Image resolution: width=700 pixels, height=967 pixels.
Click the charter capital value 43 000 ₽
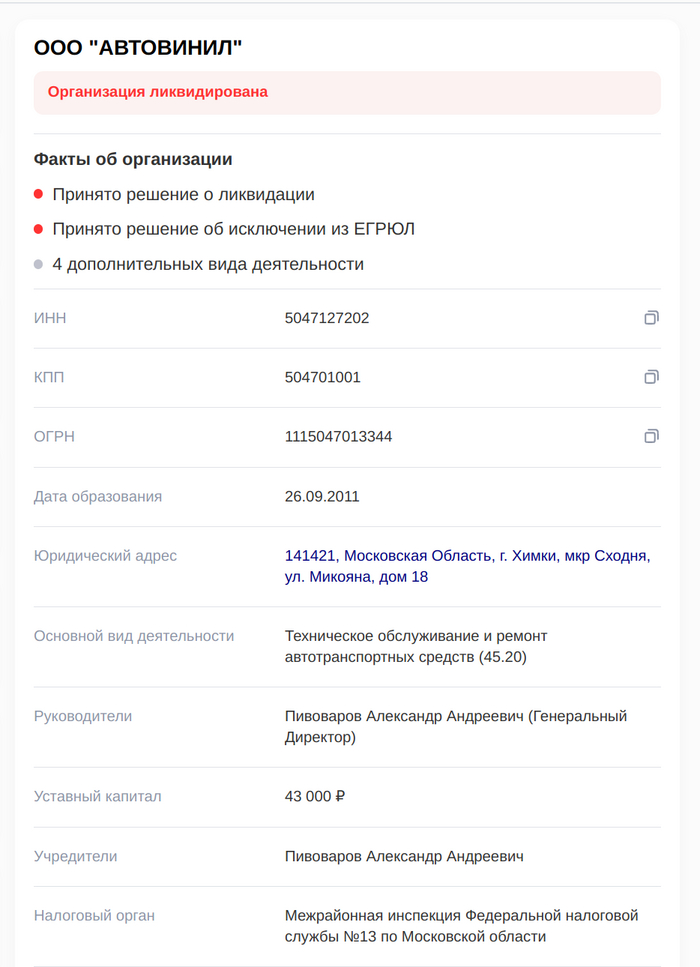point(315,796)
